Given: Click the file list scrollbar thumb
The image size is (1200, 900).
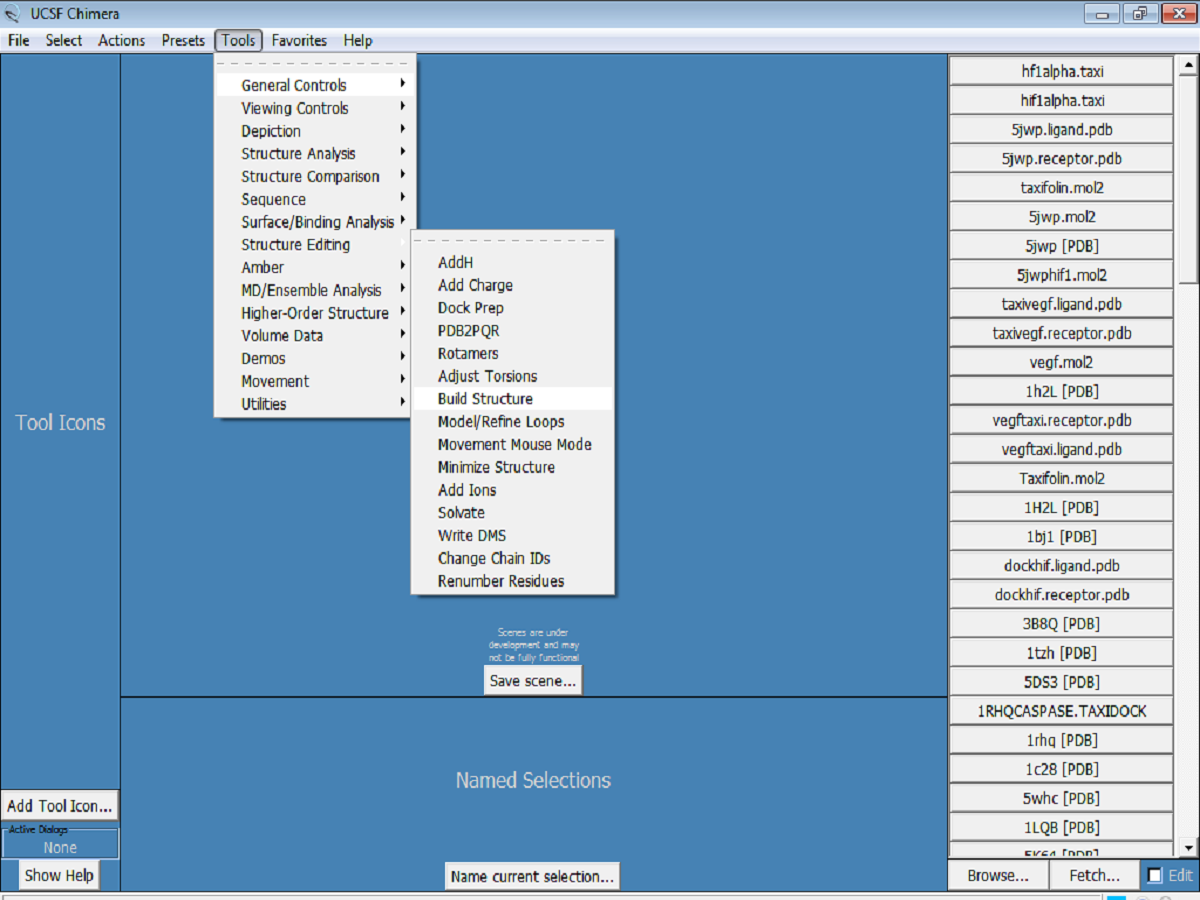Looking at the screenshot, I should coord(1188,180).
